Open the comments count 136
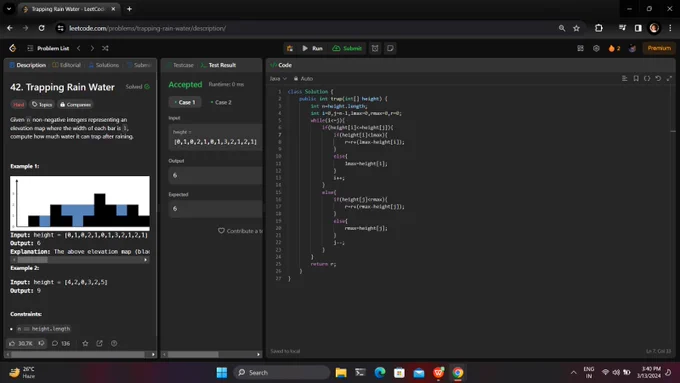The height and width of the screenshot is (383, 680). tap(61, 343)
